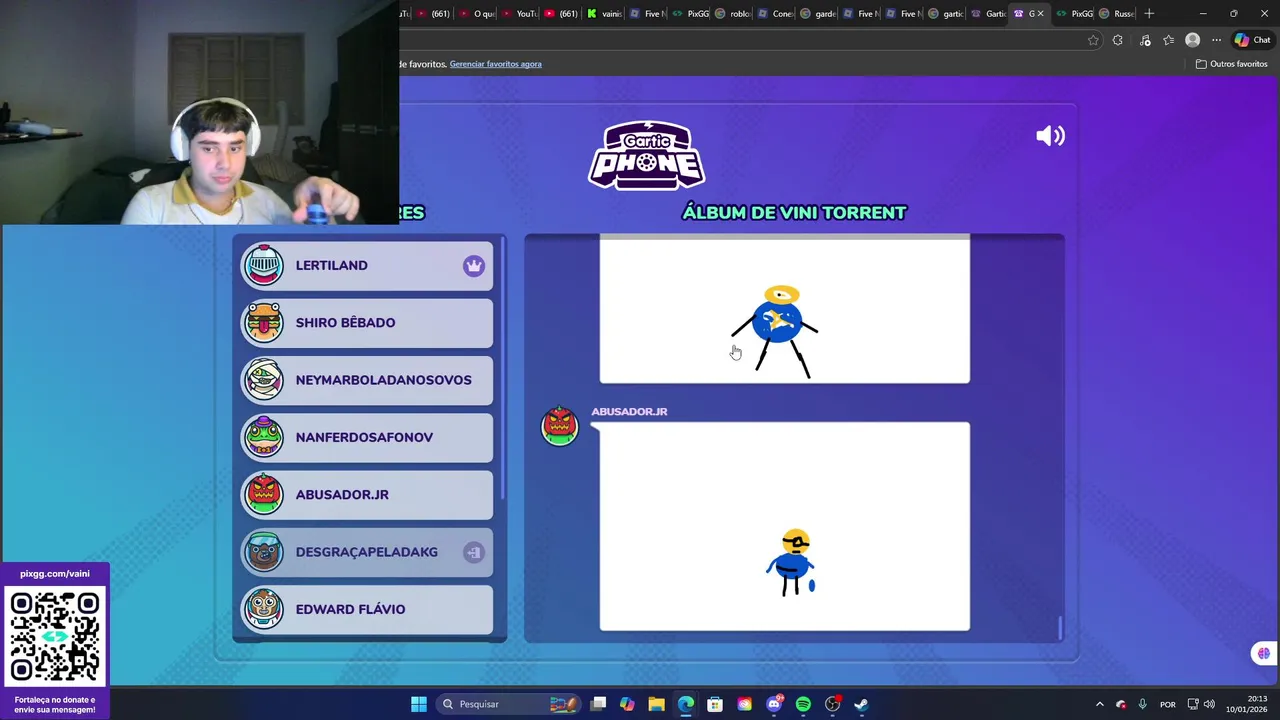The width and height of the screenshot is (1280, 720).
Task: Open Outros favoritos folder
Action: click(1232, 64)
